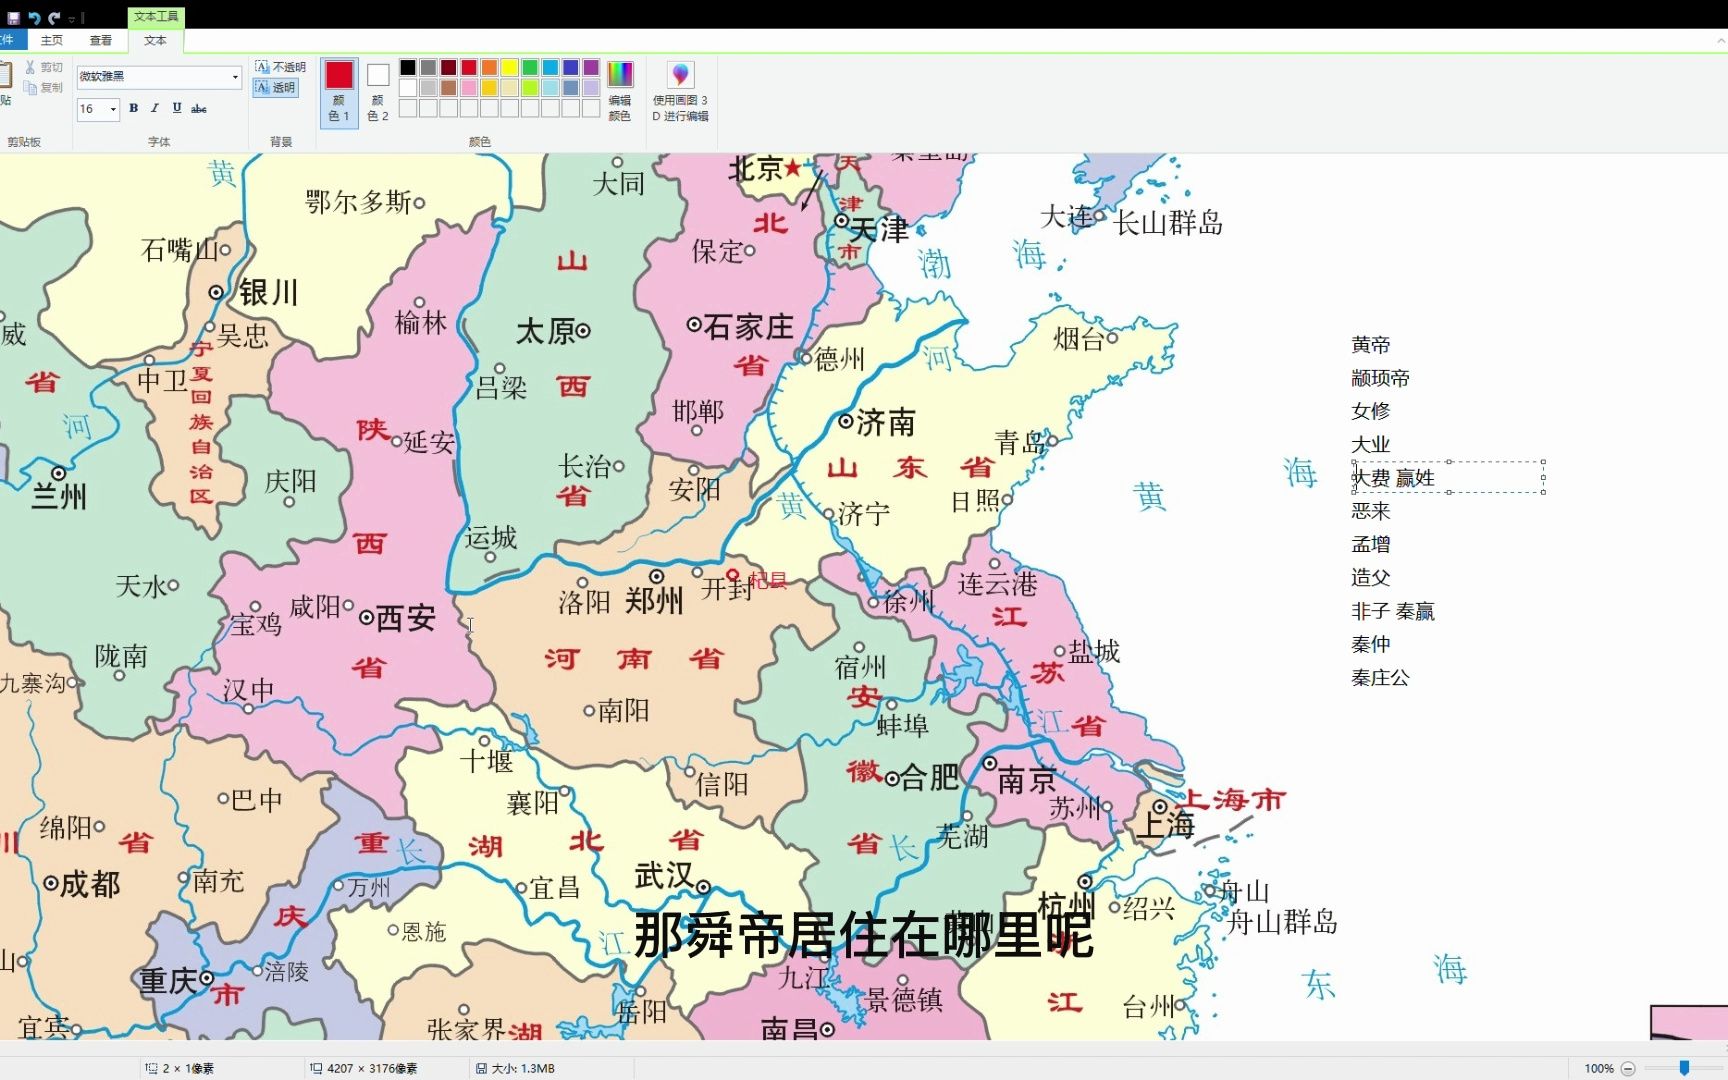Toggle Italic formatting

point(155,108)
